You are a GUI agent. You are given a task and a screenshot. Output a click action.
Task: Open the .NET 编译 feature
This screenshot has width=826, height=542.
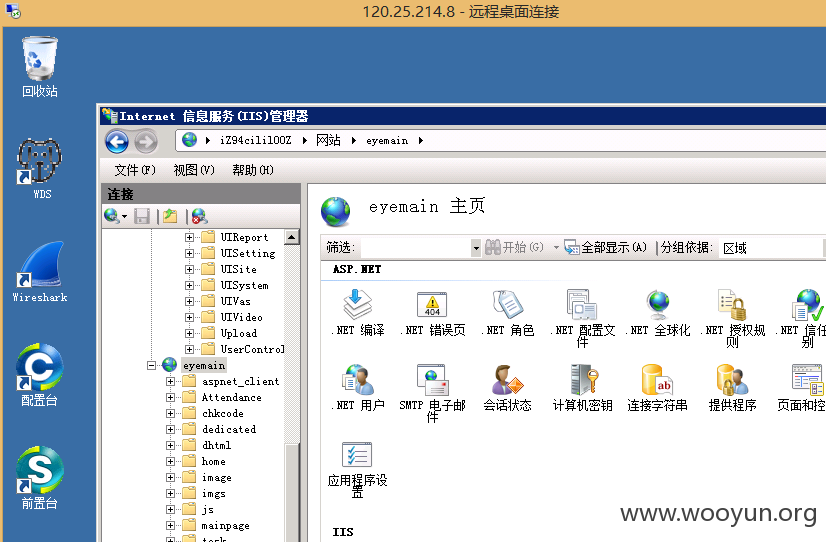pyautogui.click(x=358, y=313)
